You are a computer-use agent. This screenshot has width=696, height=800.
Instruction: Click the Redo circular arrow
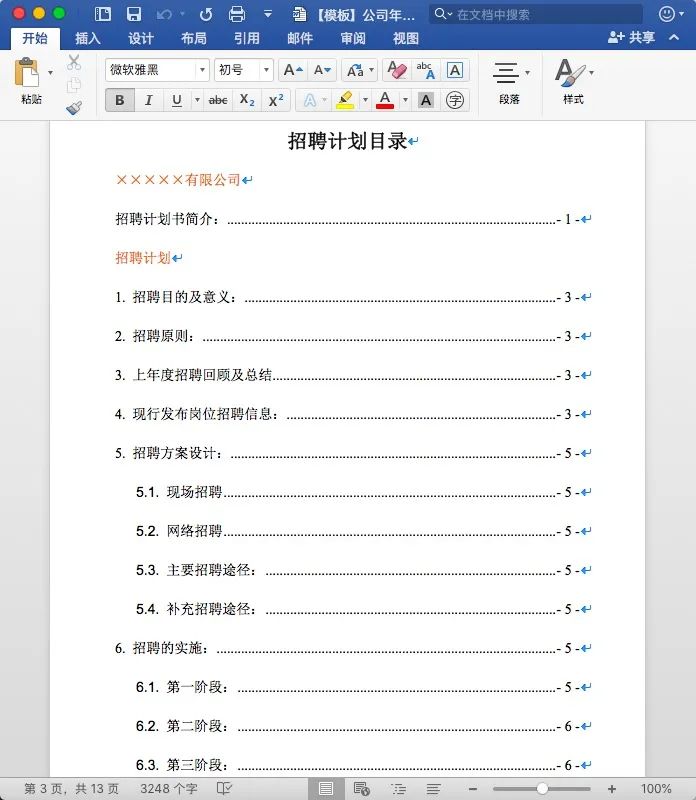pos(206,14)
